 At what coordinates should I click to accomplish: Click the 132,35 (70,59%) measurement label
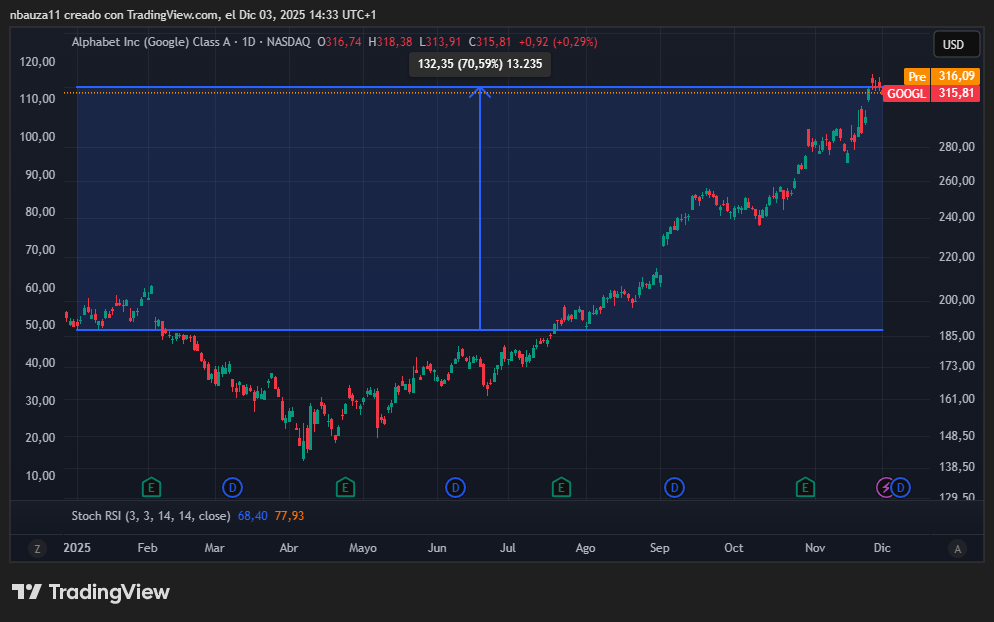tap(480, 64)
